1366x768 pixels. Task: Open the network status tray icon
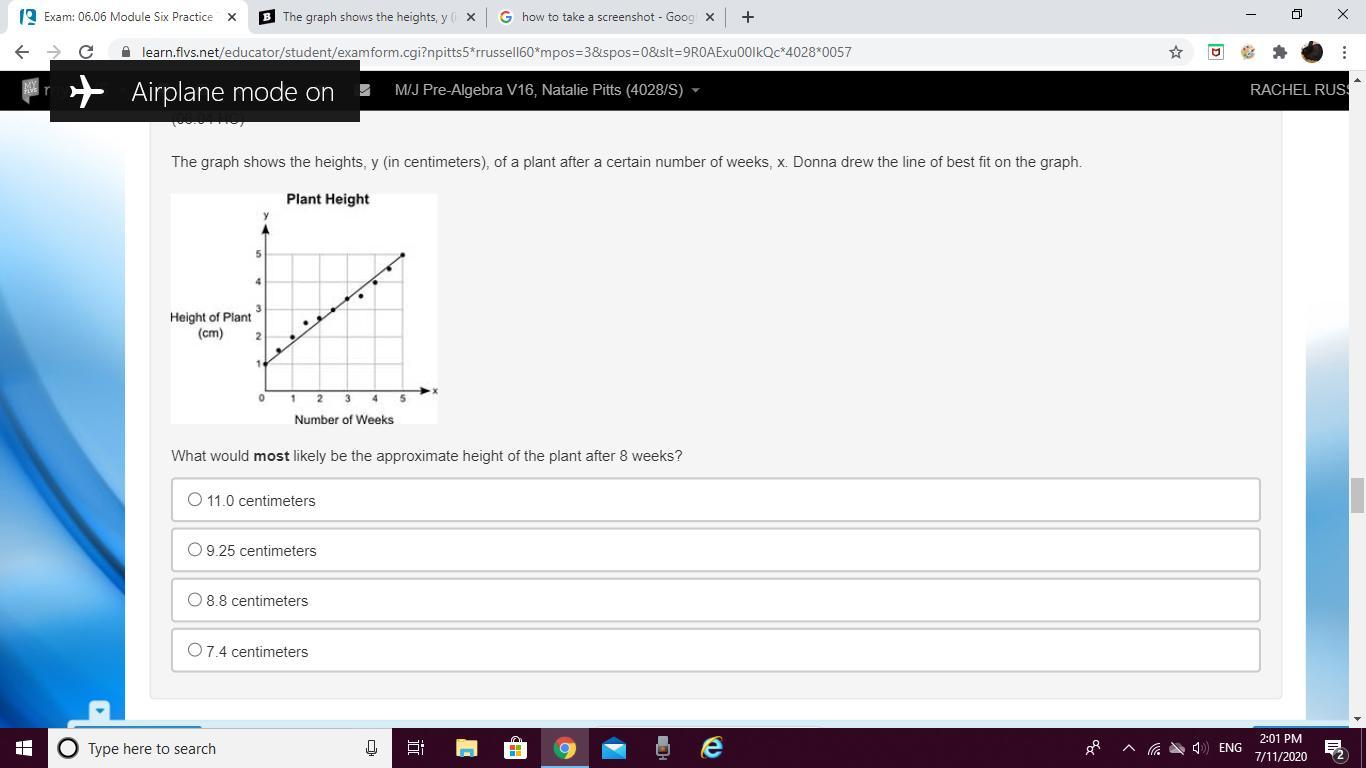[1154, 748]
